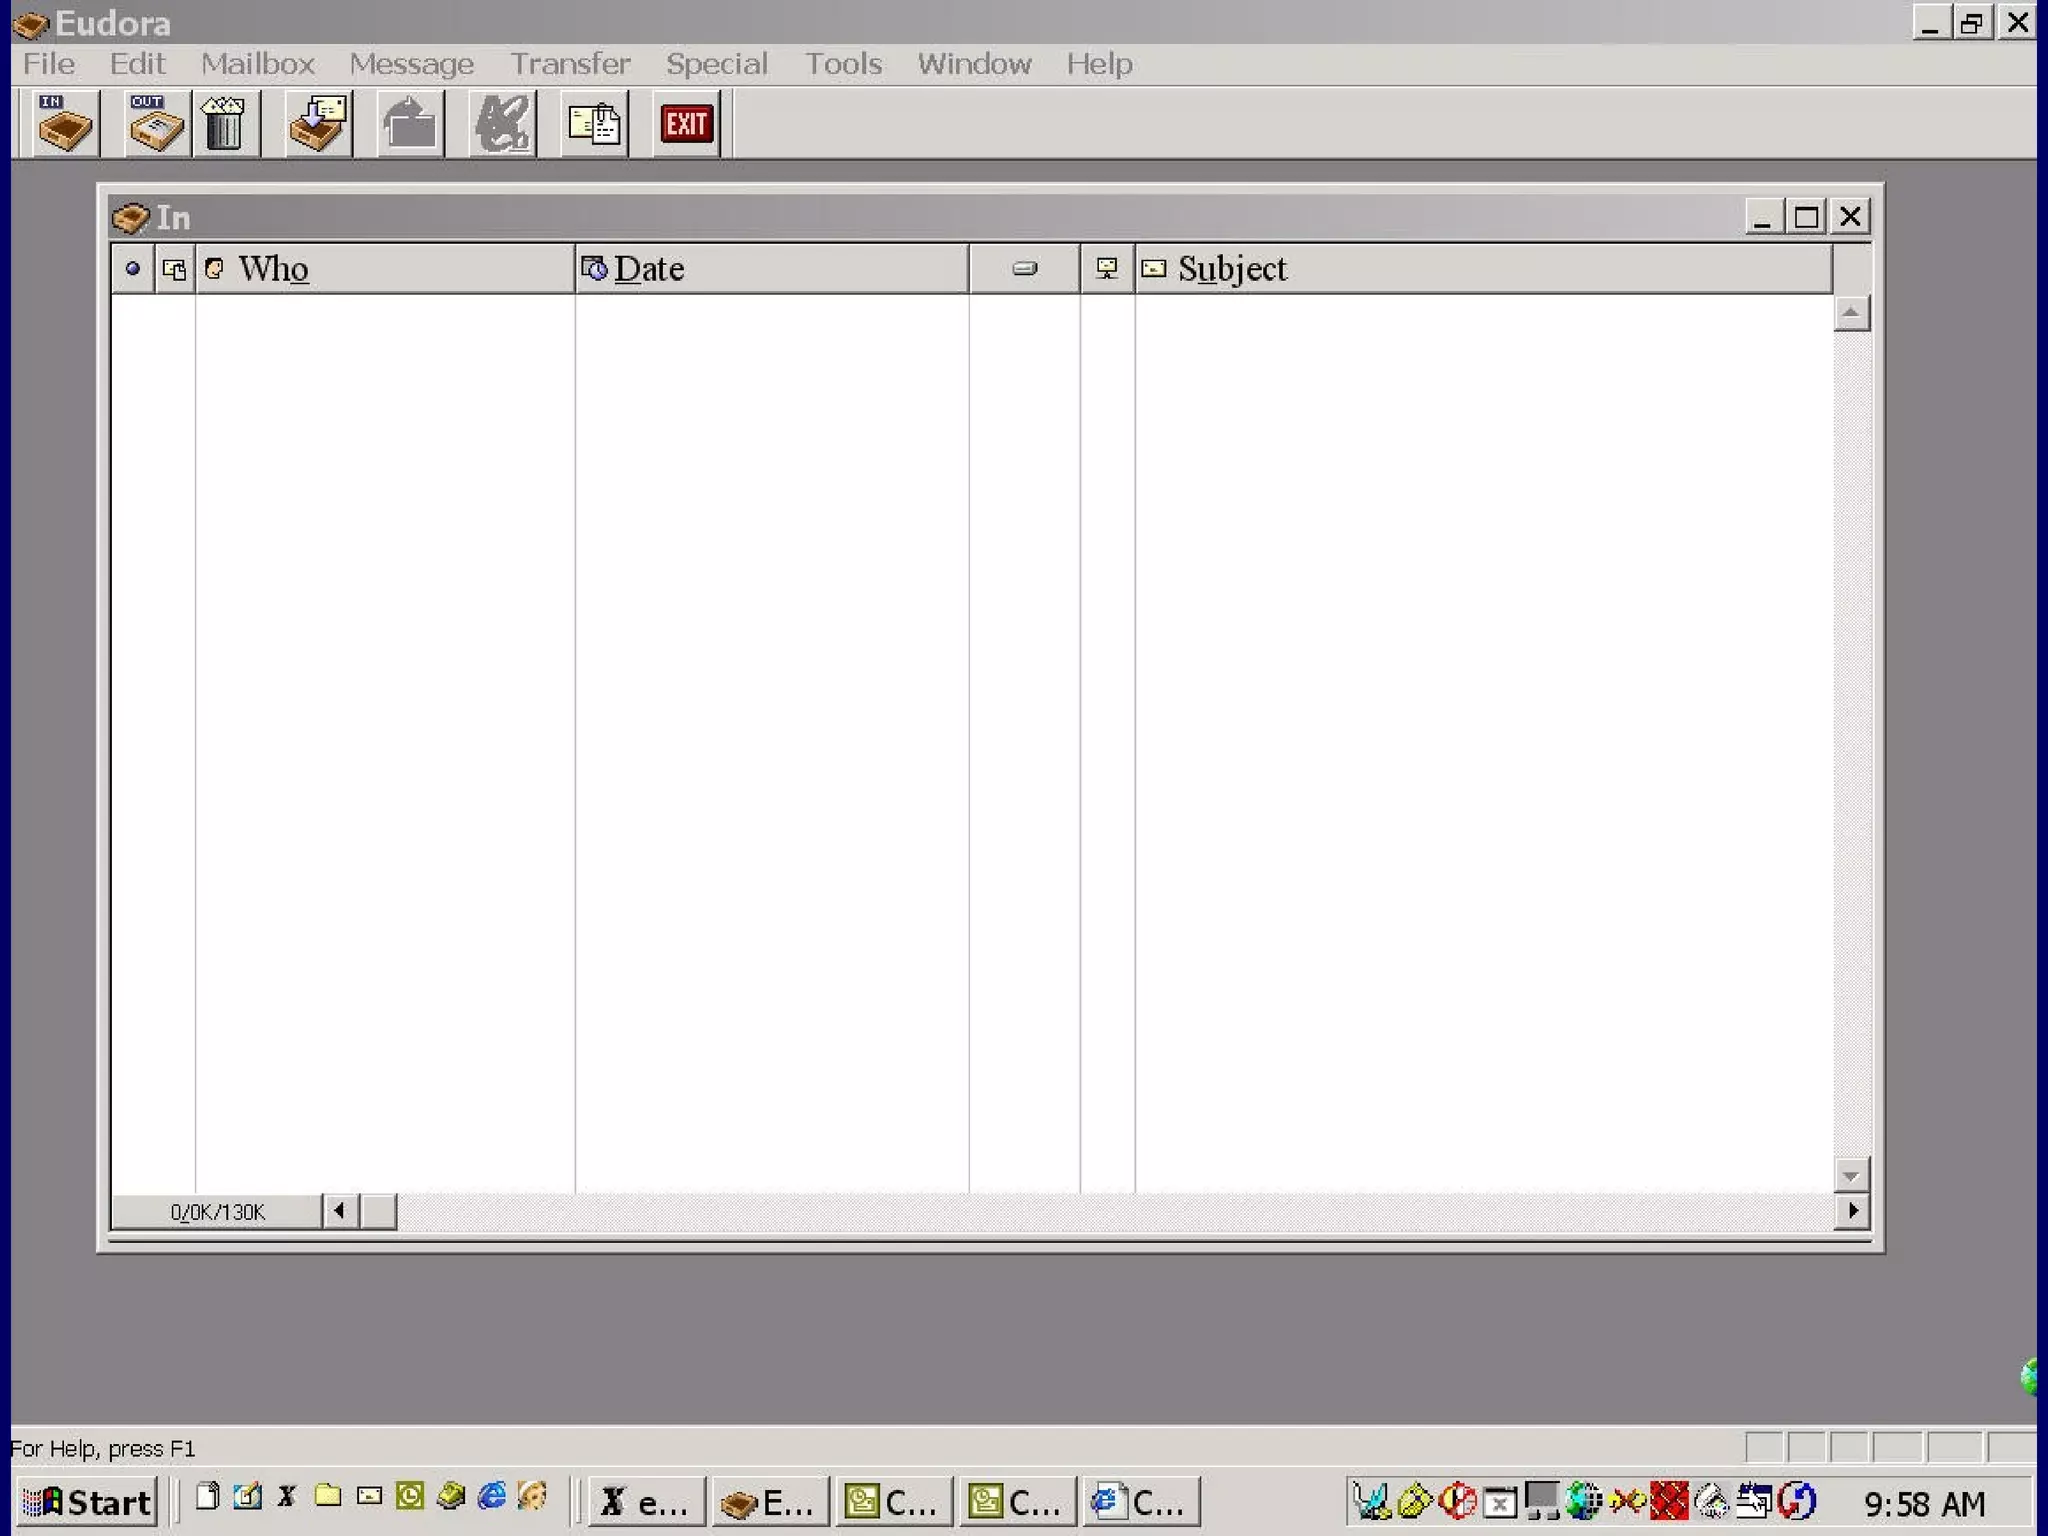Open the In mailbox toolbar icon
2048x1536 pixels.
coord(66,124)
